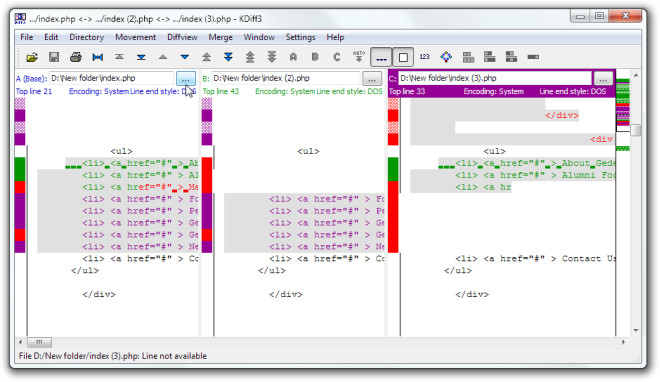Image resolution: width=660 pixels, height=382 pixels.
Task: Open the Edit menu
Action: 51,37
